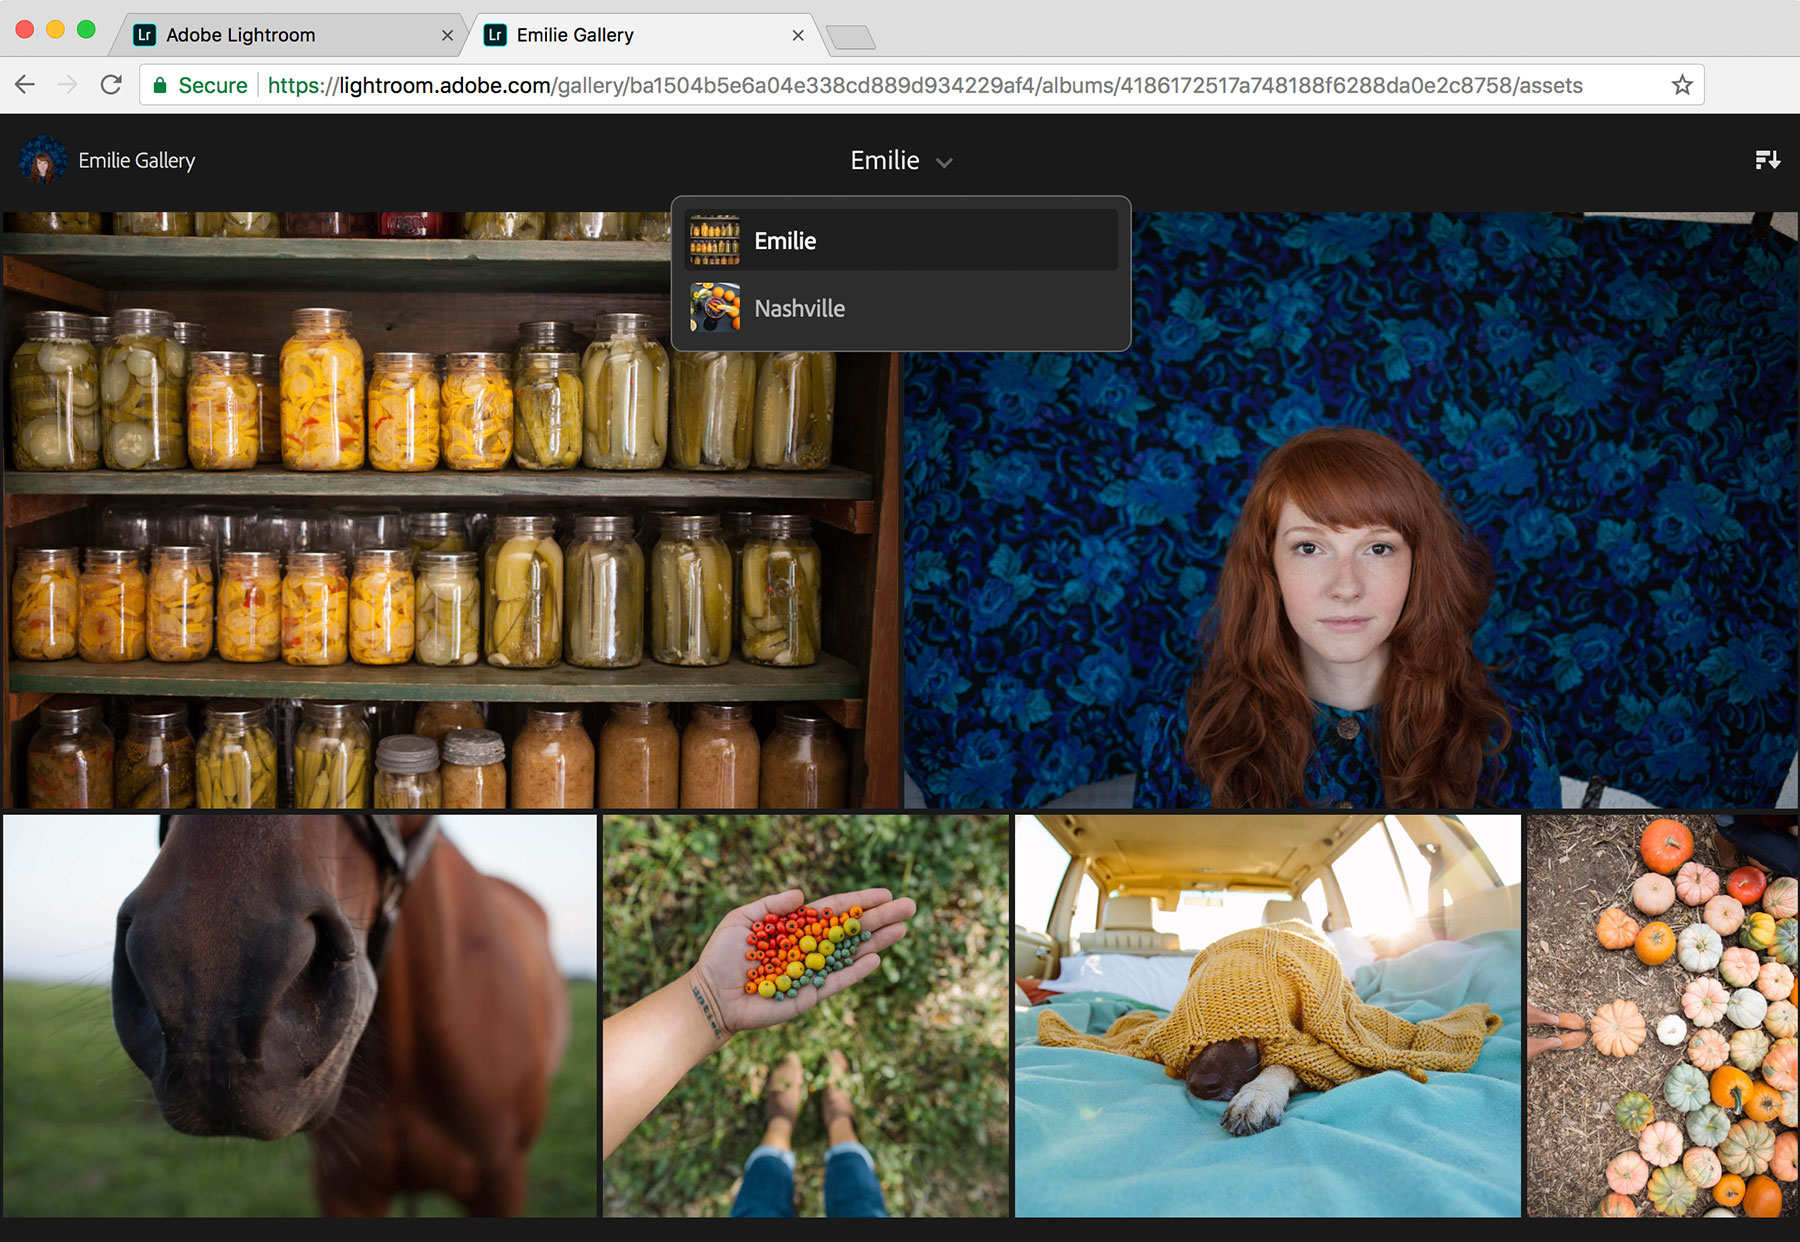The image size is (1800, 1242).
Task: Click the sort order icon
Action: pos(1769,159)
